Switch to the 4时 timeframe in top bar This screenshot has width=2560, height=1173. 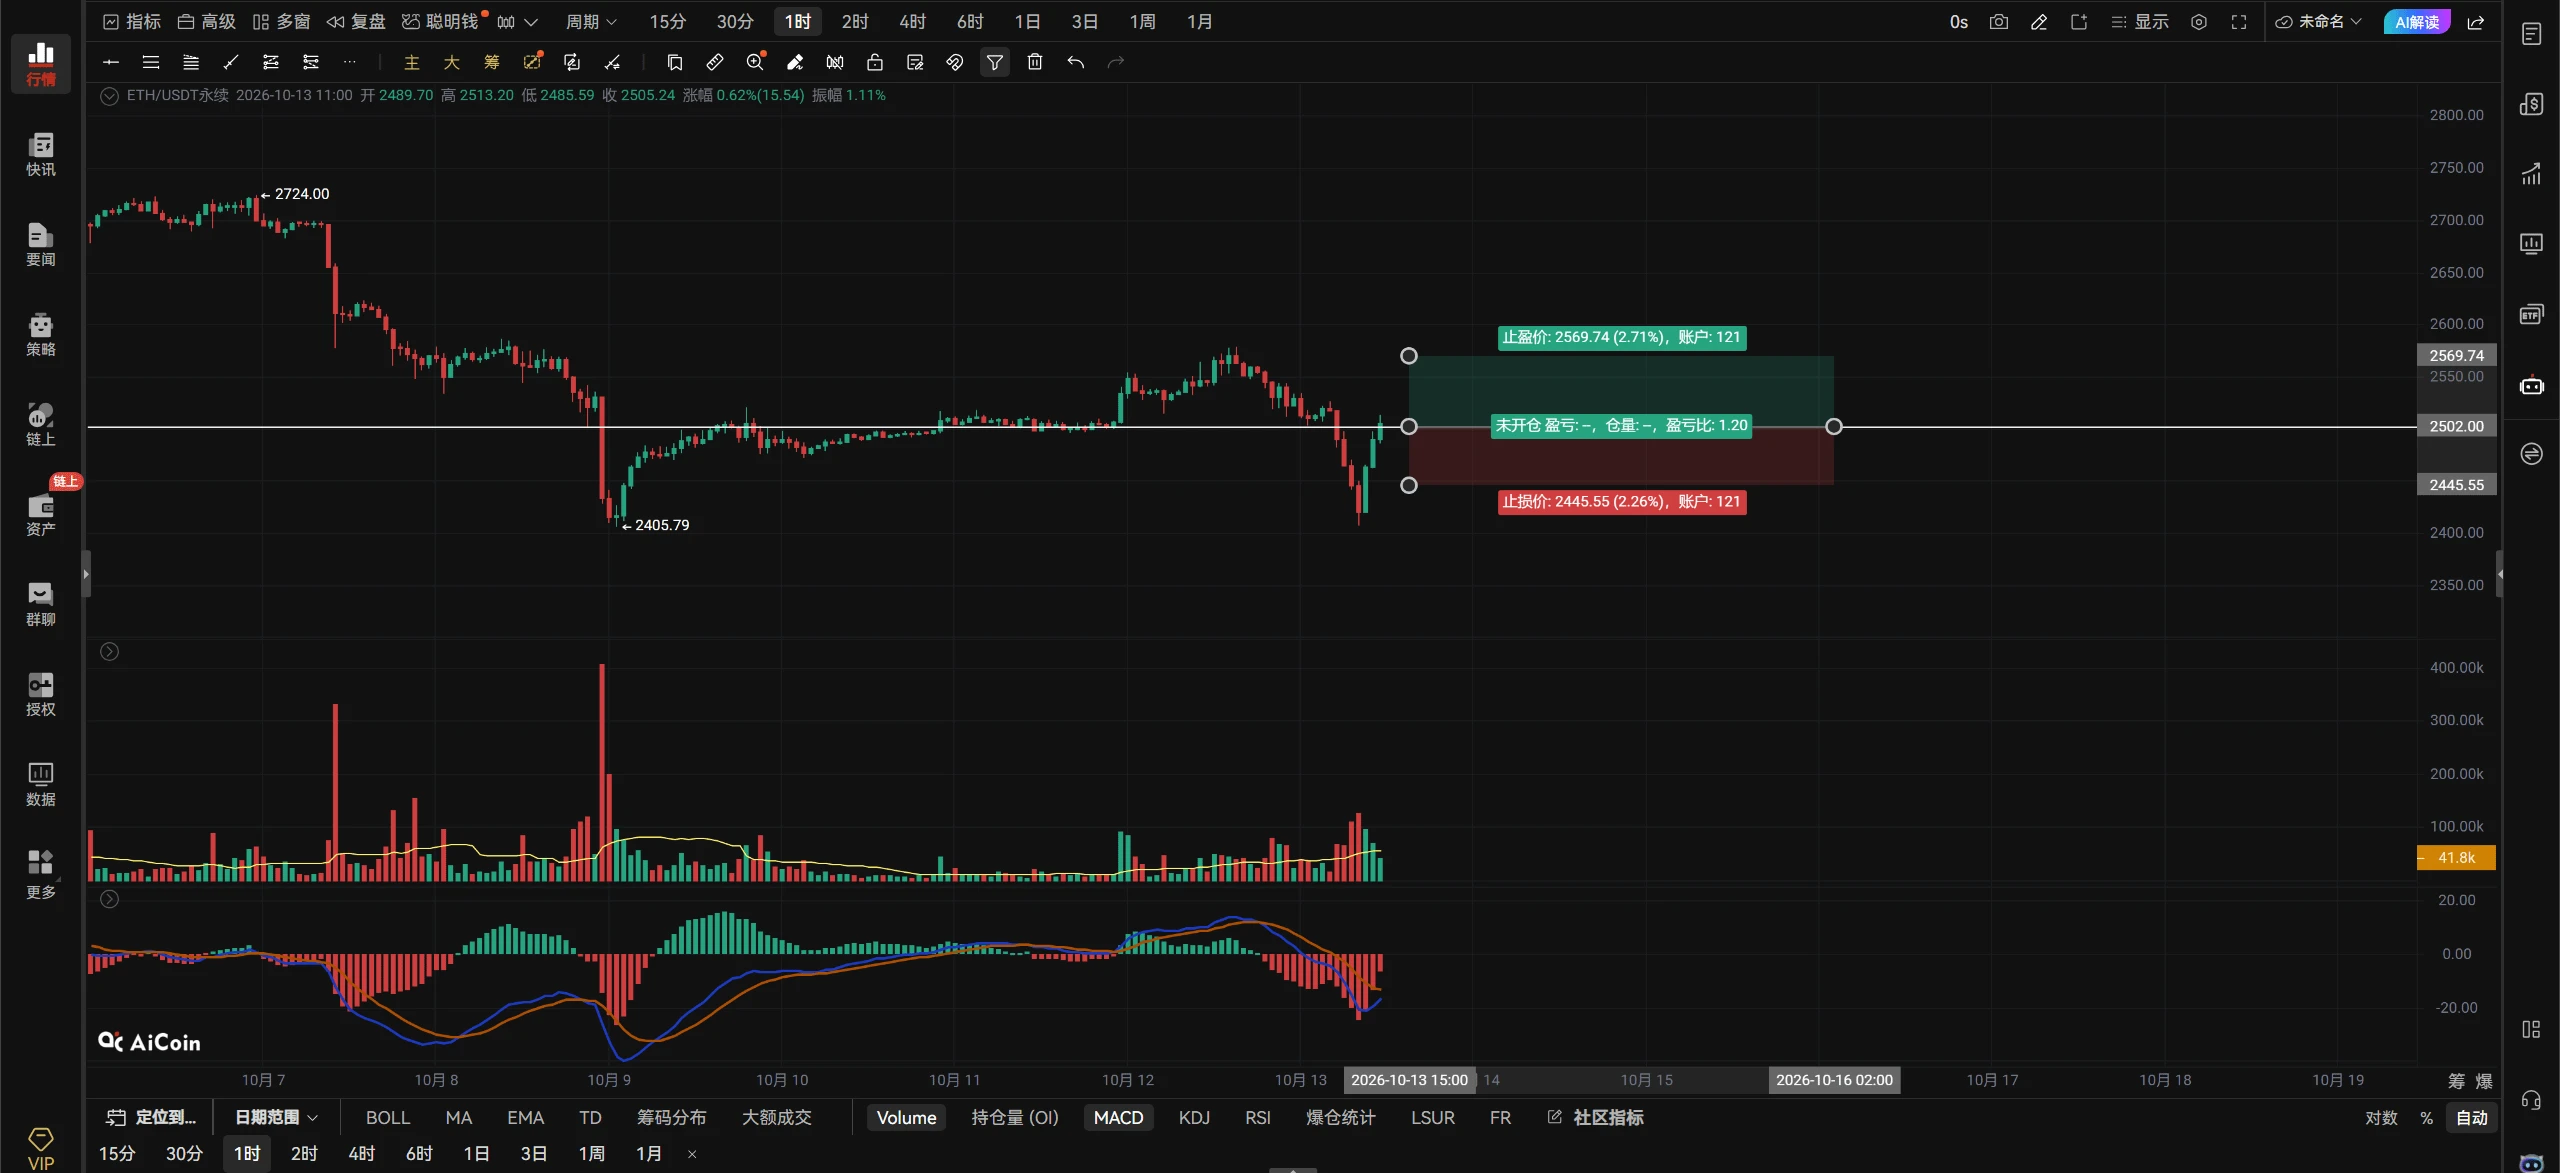tap(912, 22)
